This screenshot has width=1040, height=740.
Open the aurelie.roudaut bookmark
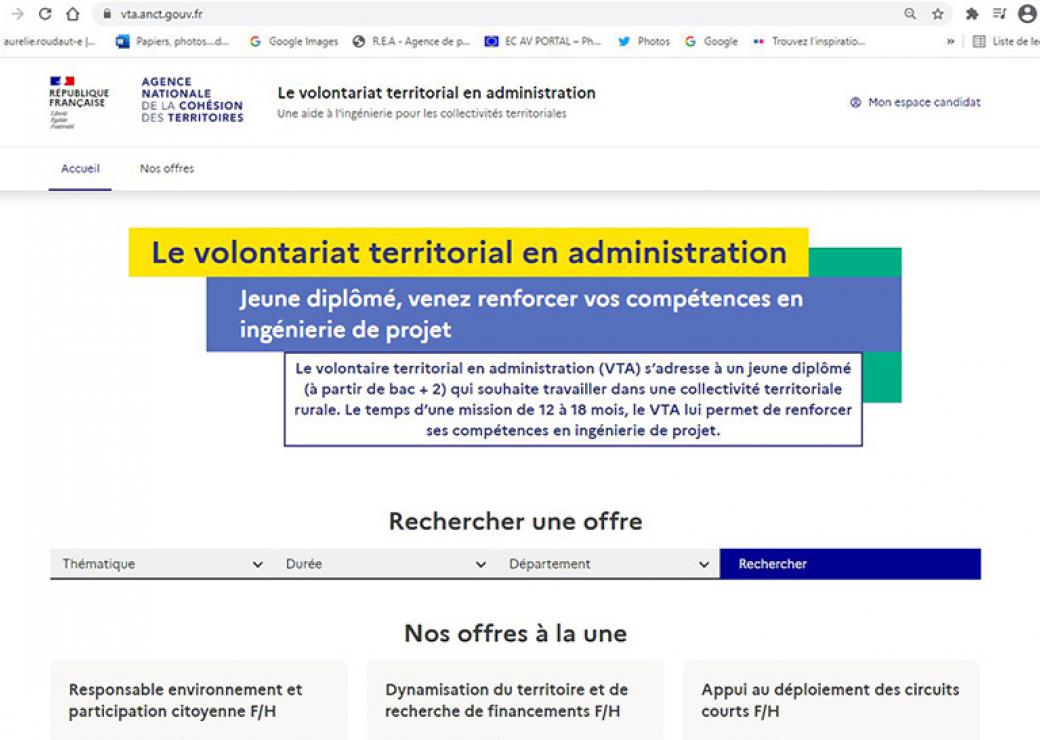49,41
